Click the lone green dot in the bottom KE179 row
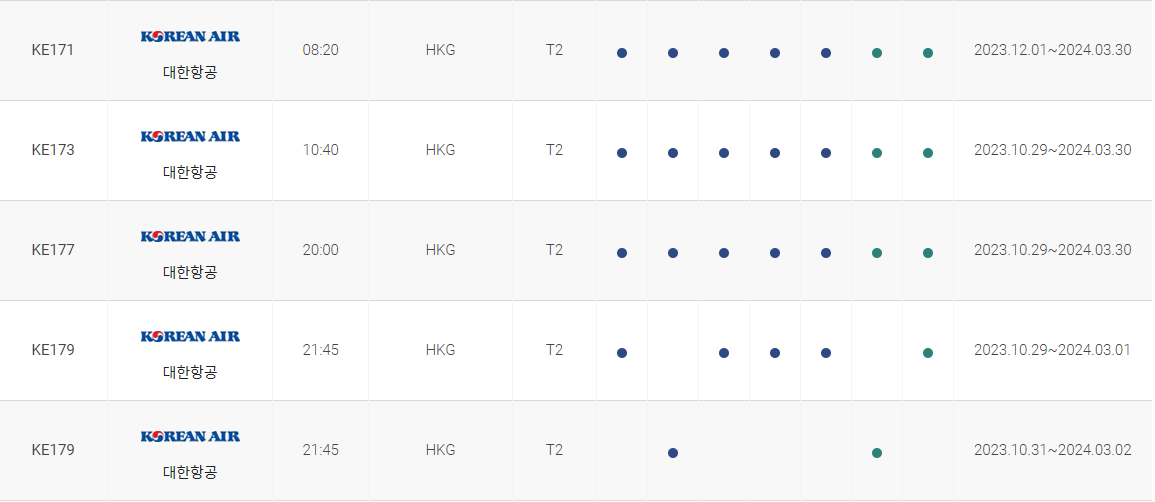 click(x=877, y=453)
